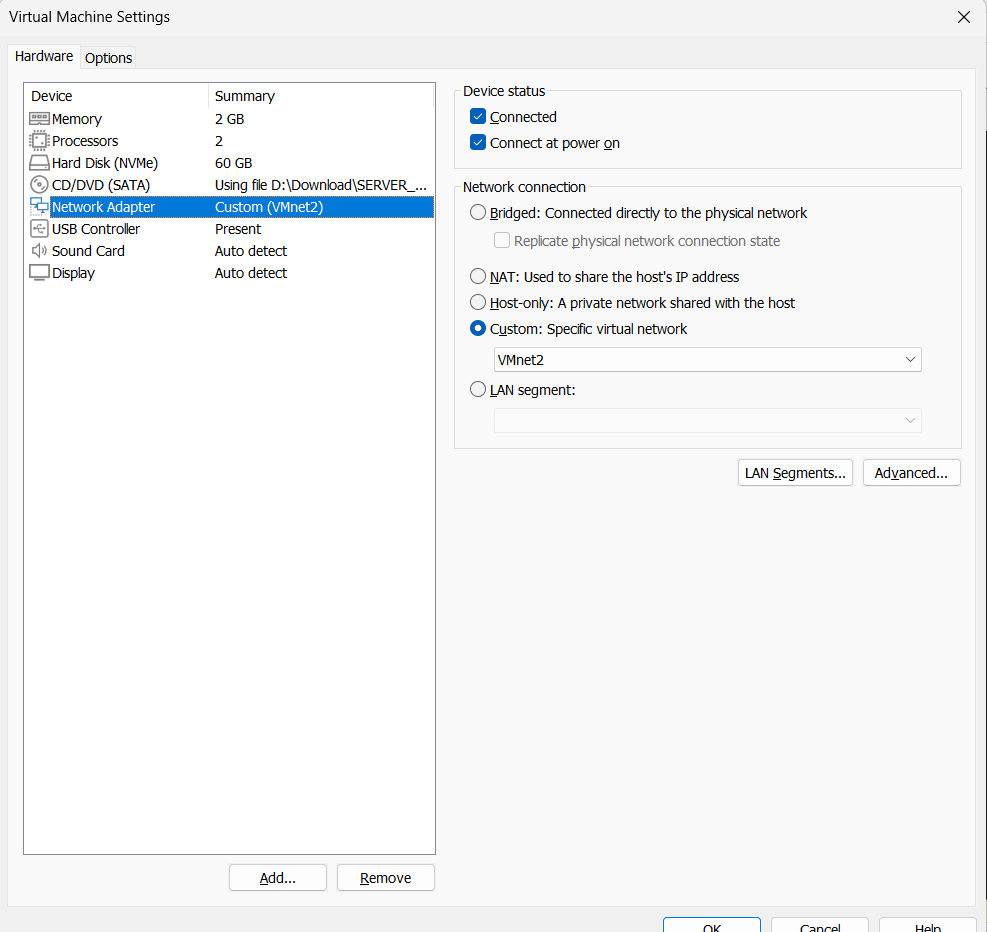Select the Processors device row

(x=229, y=141)
